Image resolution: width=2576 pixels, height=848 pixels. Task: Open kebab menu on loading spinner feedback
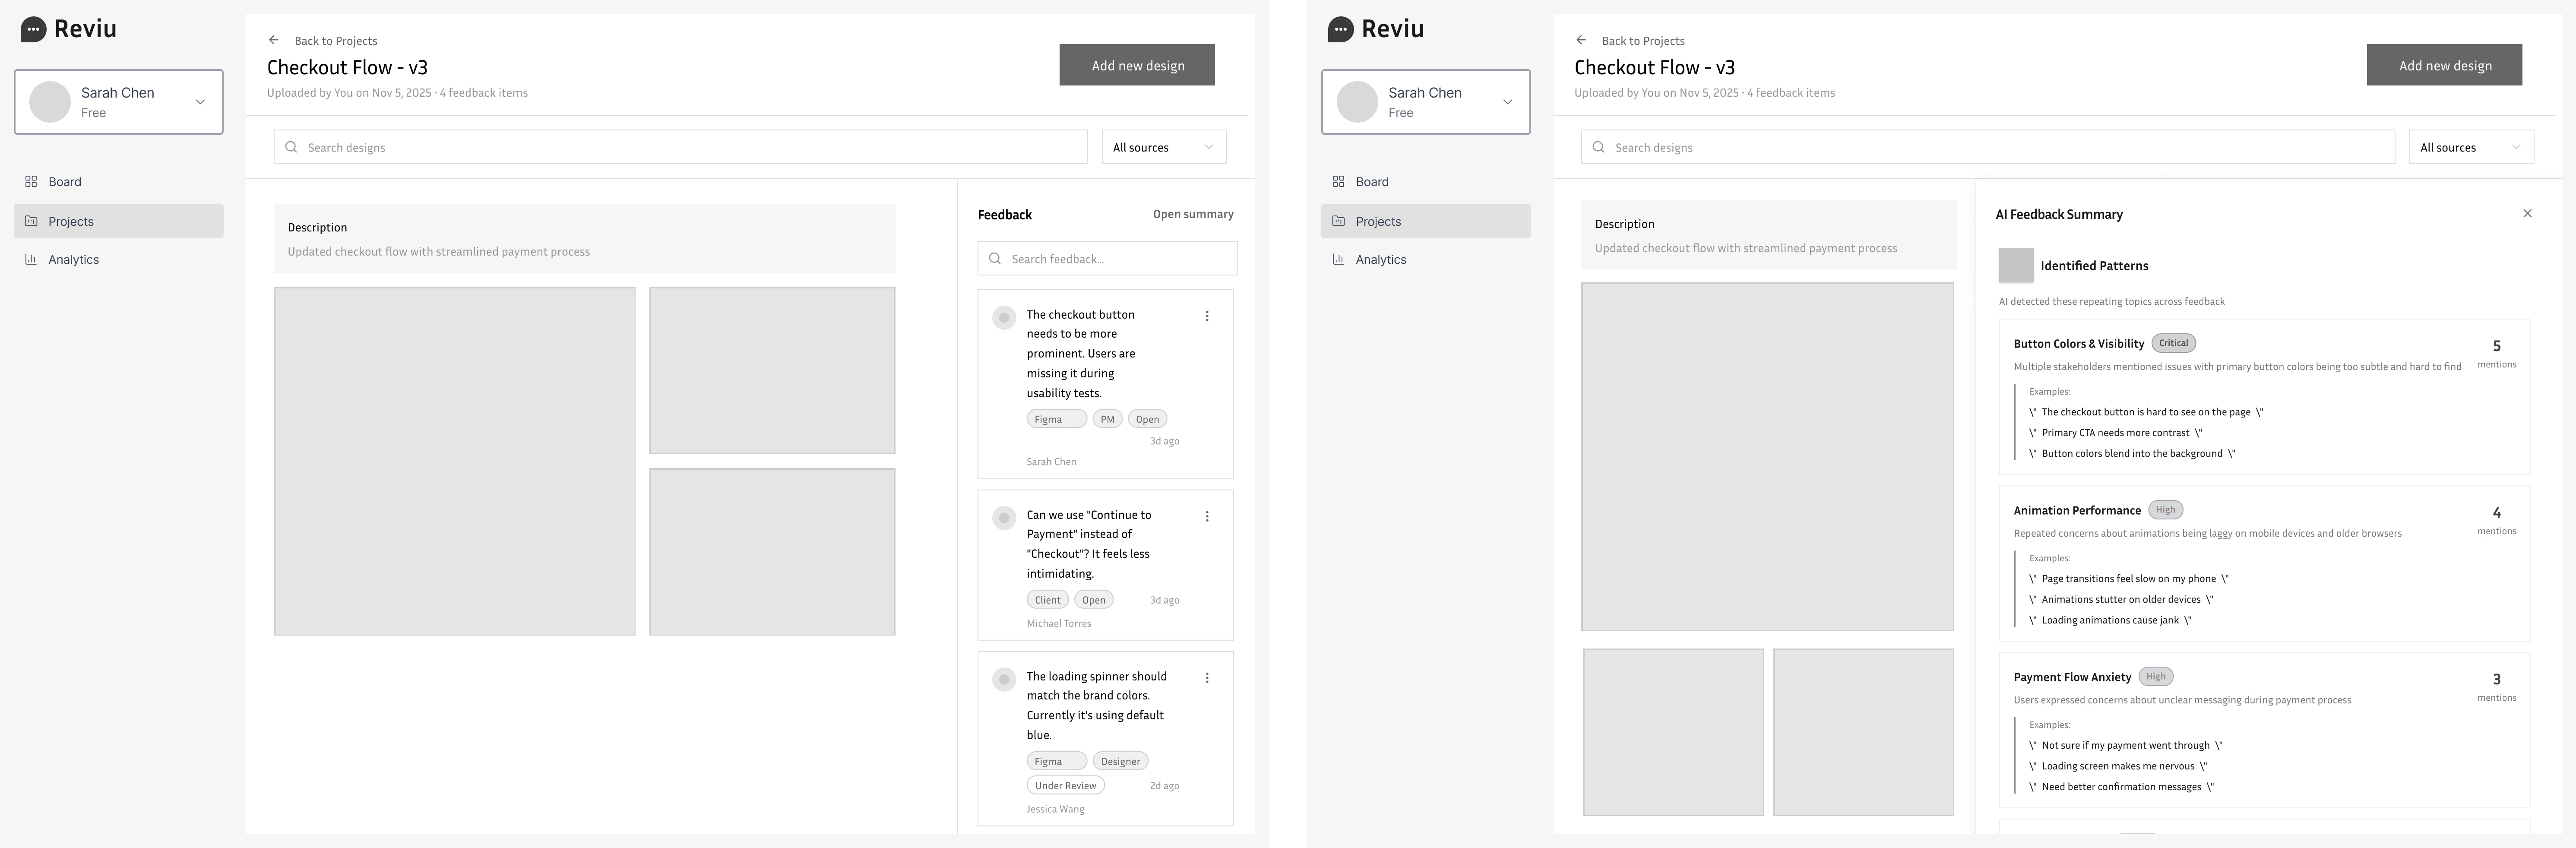(1207, 678)
